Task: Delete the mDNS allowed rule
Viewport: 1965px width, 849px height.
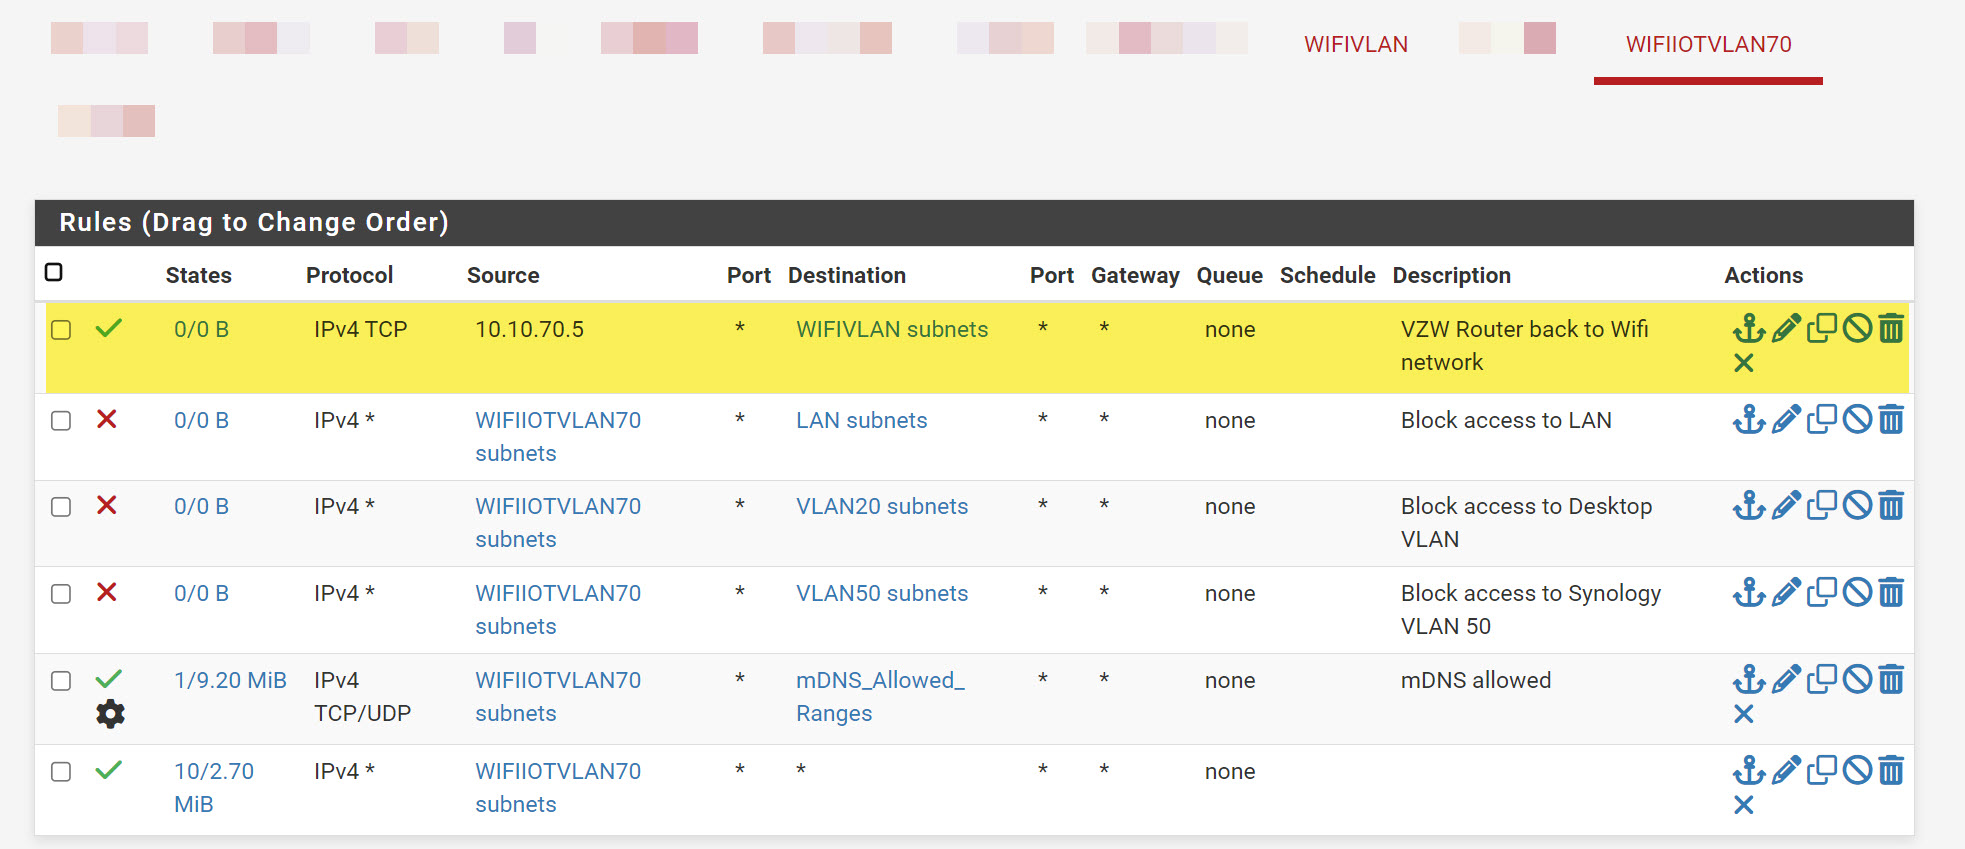Action: pos(1891,680)
